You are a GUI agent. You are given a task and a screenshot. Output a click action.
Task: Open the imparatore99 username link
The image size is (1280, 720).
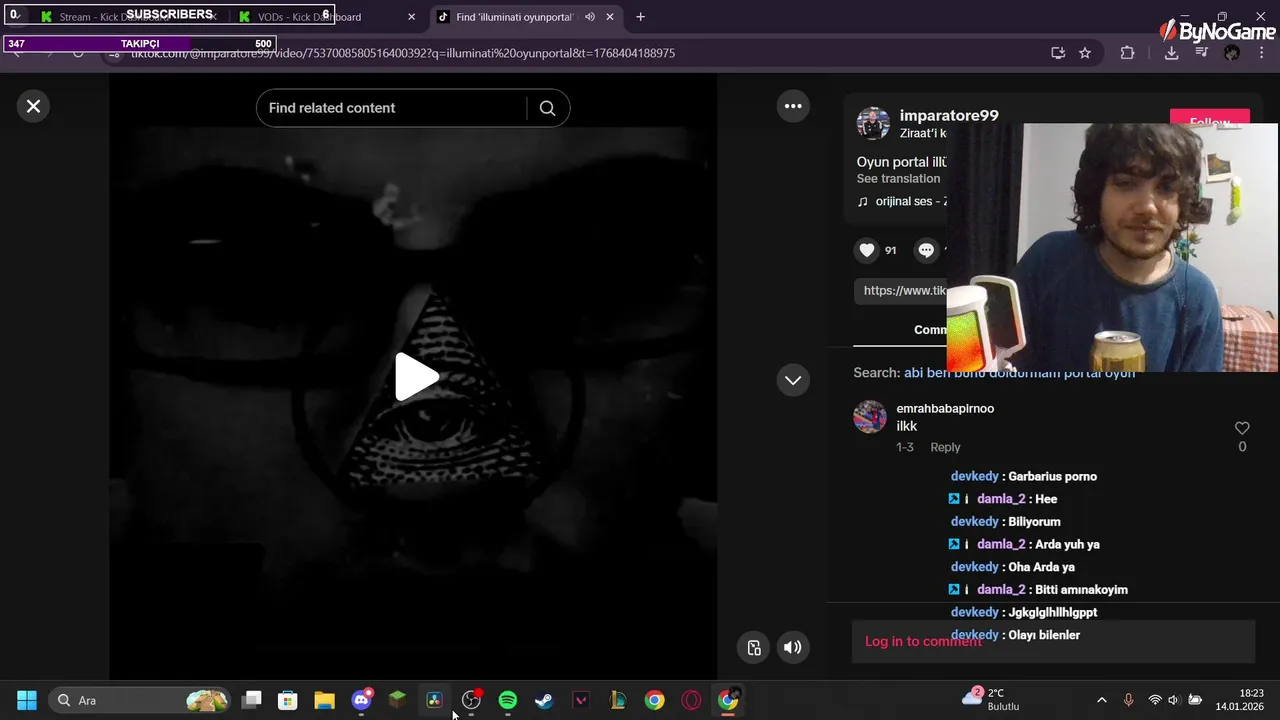click(x=949, y=116)
